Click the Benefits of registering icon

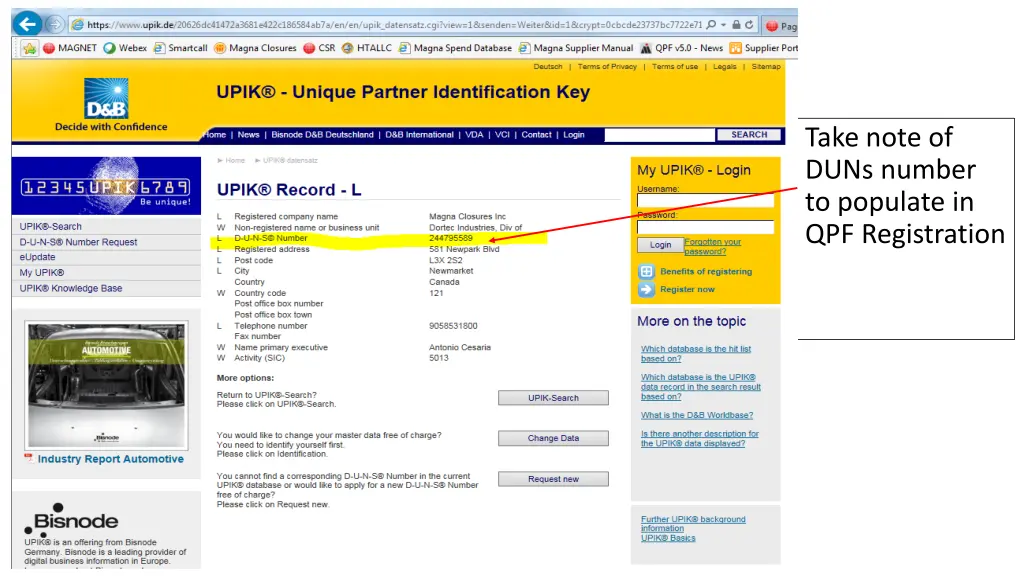(646, 272)
